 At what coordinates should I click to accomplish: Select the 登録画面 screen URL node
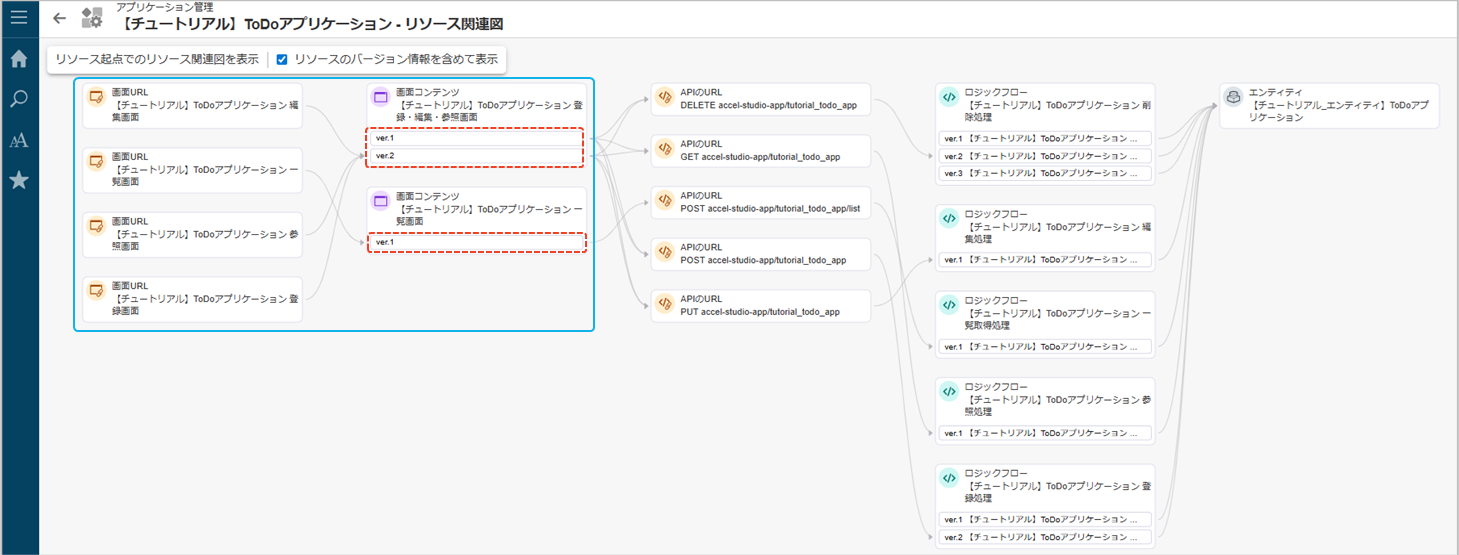[x=192, y=298]
